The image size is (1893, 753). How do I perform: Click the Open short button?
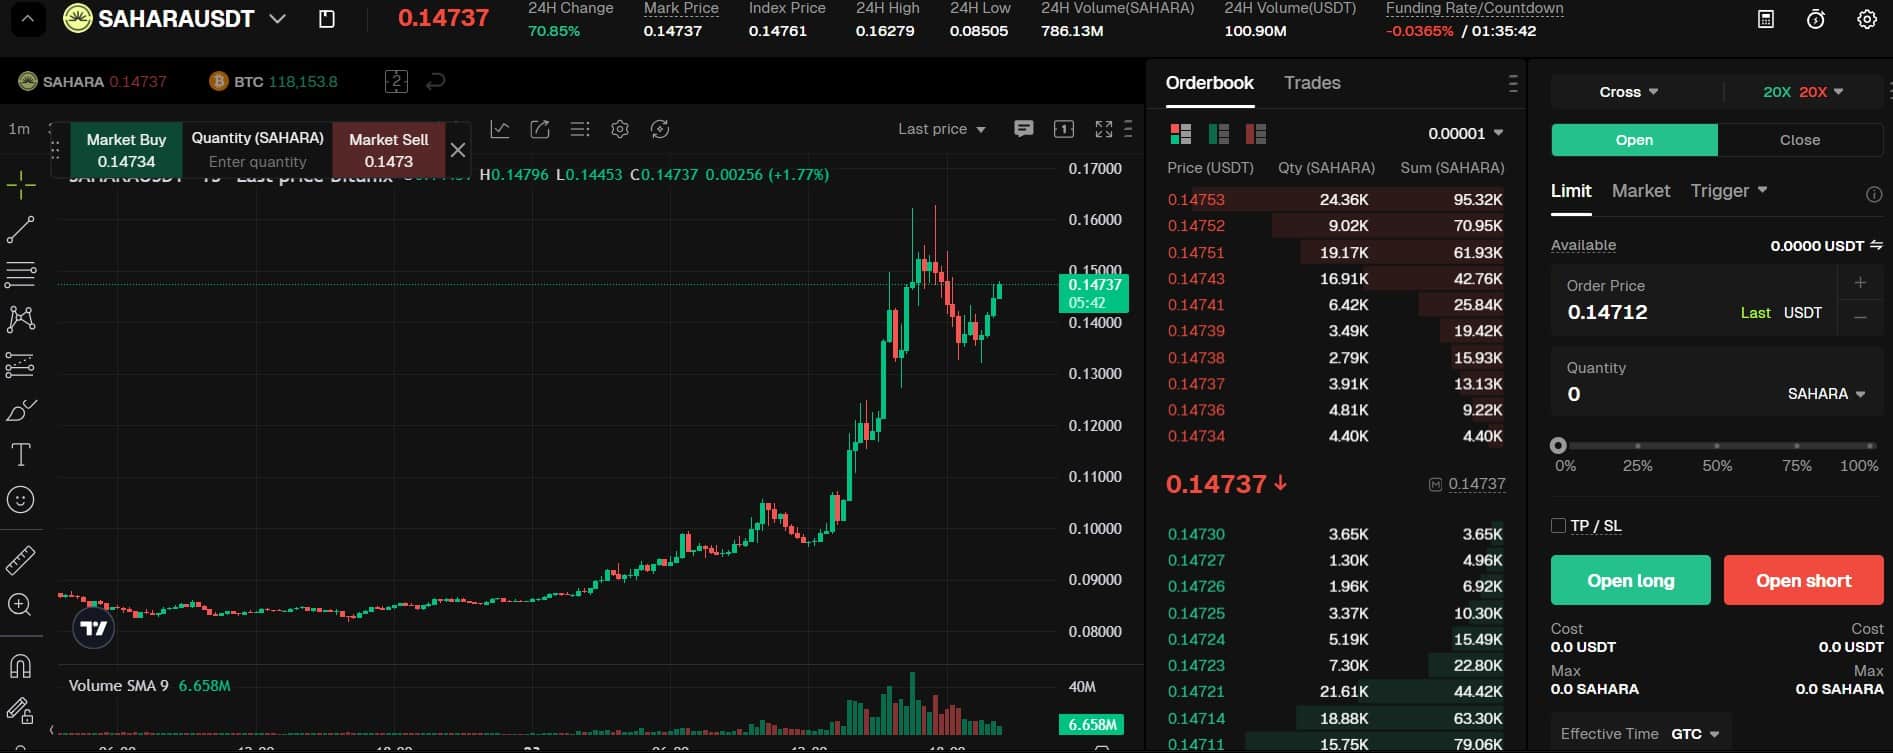point(1803,580)
